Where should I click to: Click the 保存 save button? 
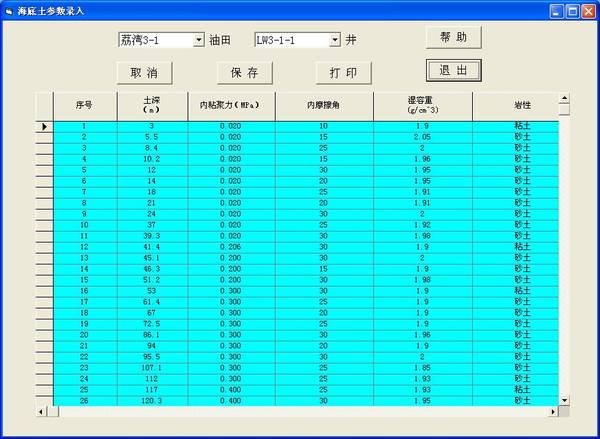(x=245, y=72)
